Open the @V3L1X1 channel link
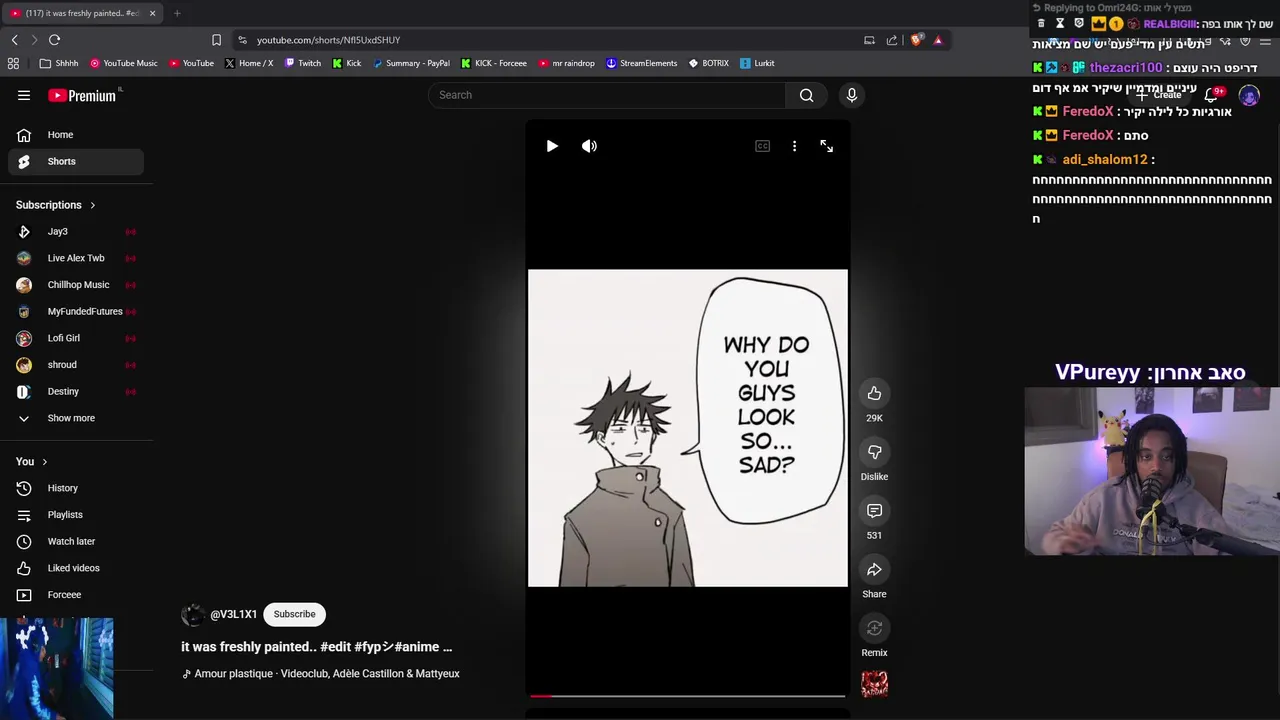This screenshot has height=720, width=1280. 233,614
